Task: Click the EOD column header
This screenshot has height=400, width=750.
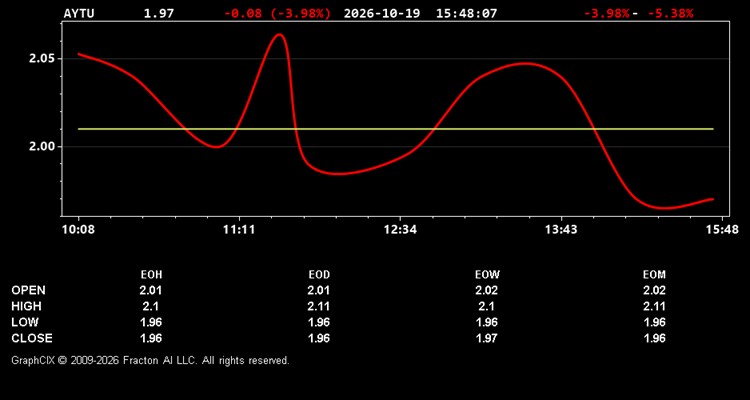Action: tap(319, 275)
